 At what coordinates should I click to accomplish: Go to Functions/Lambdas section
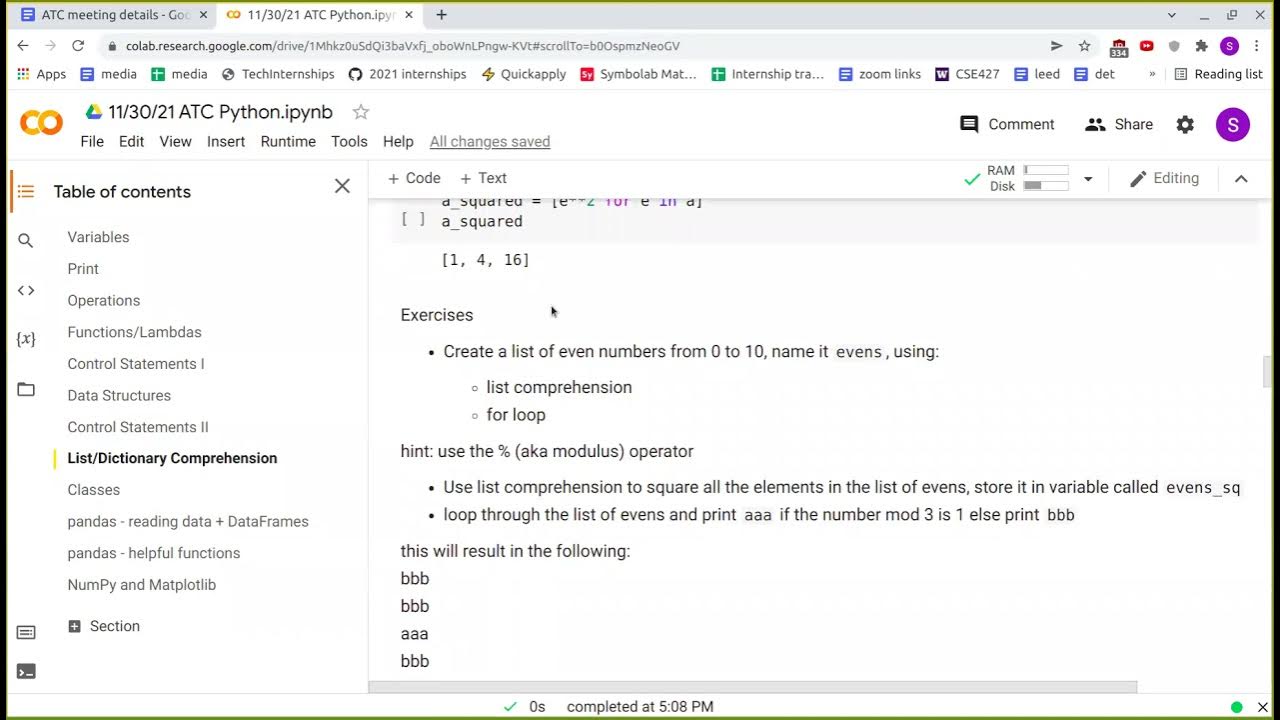coord(134,332)
